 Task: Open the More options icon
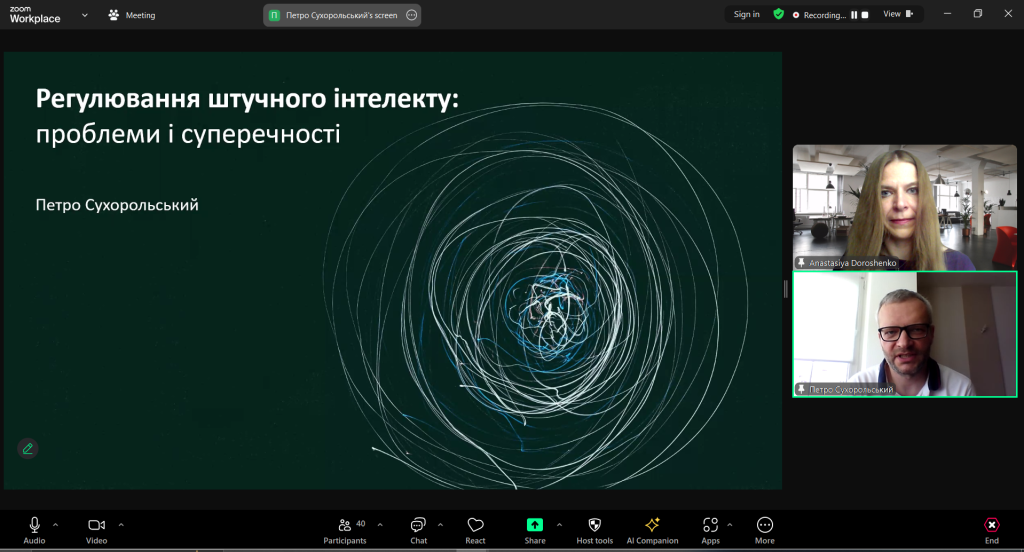tap(765, 525)
